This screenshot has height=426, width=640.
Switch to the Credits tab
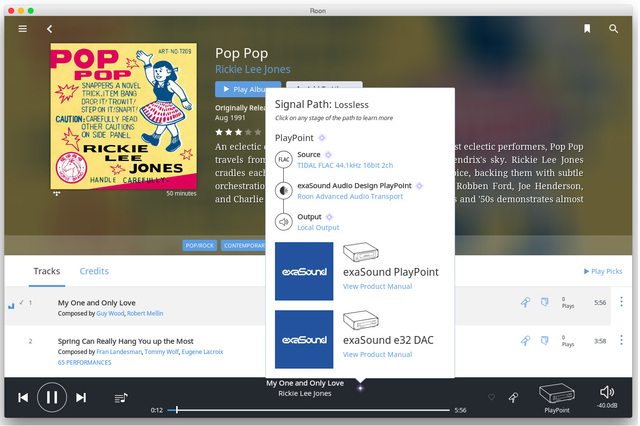coord(94,271)
